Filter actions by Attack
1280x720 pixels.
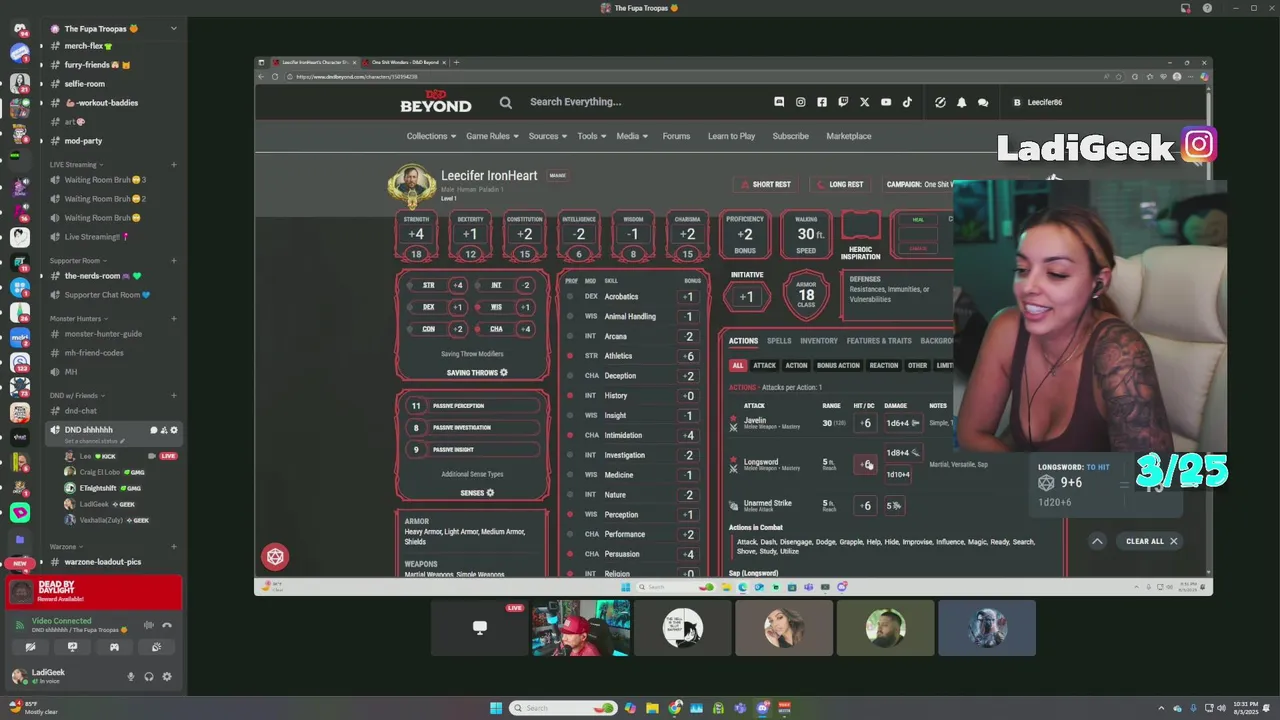click(x=764, y=366)
